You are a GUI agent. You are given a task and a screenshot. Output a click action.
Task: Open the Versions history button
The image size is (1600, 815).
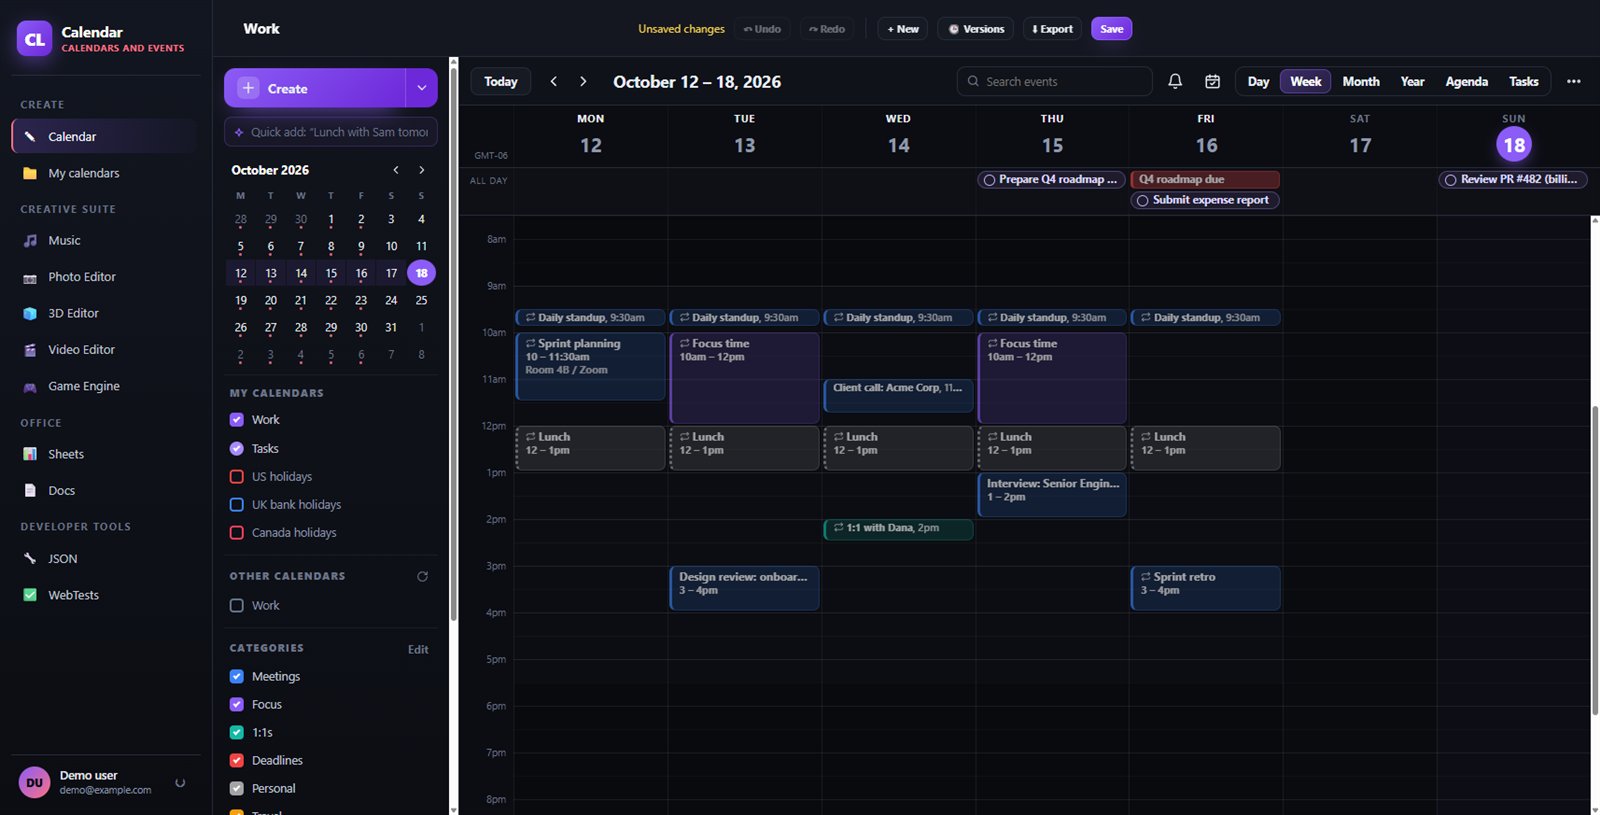pyautogui.click(x=976, y=29)
